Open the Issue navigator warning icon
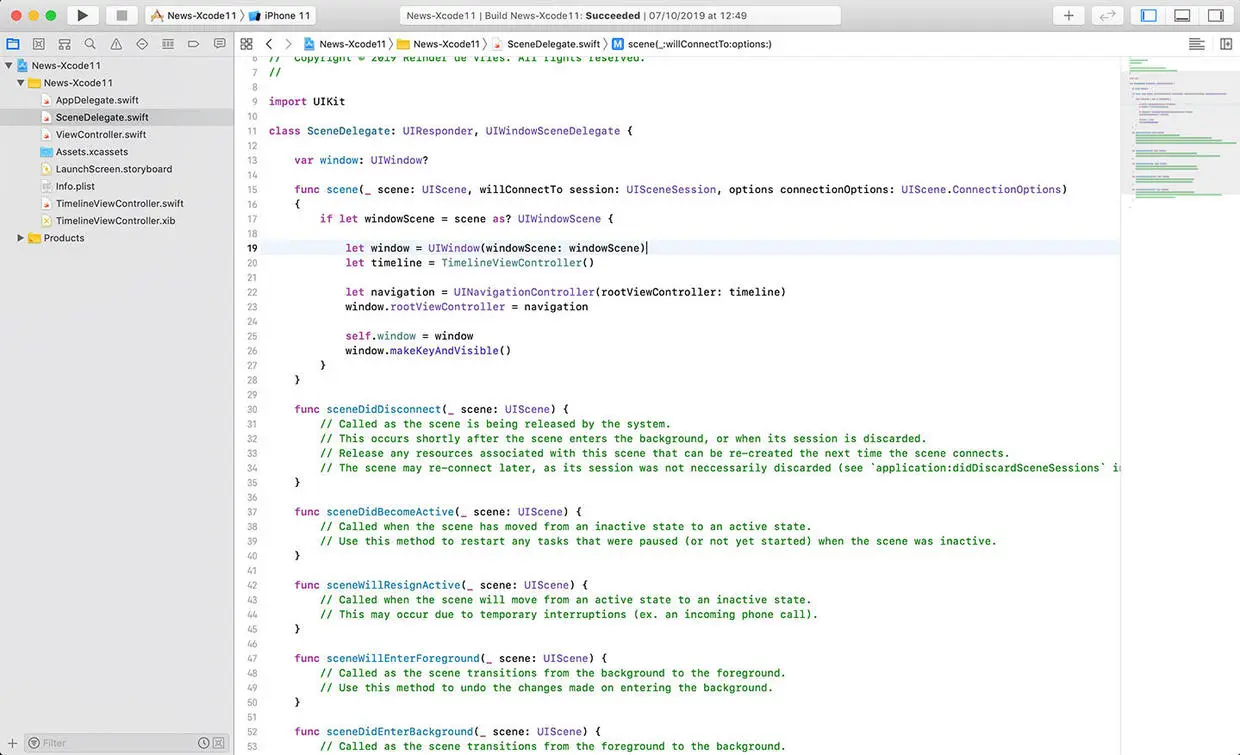Viewport: 1240px width, 755px height. coord(116,44)
